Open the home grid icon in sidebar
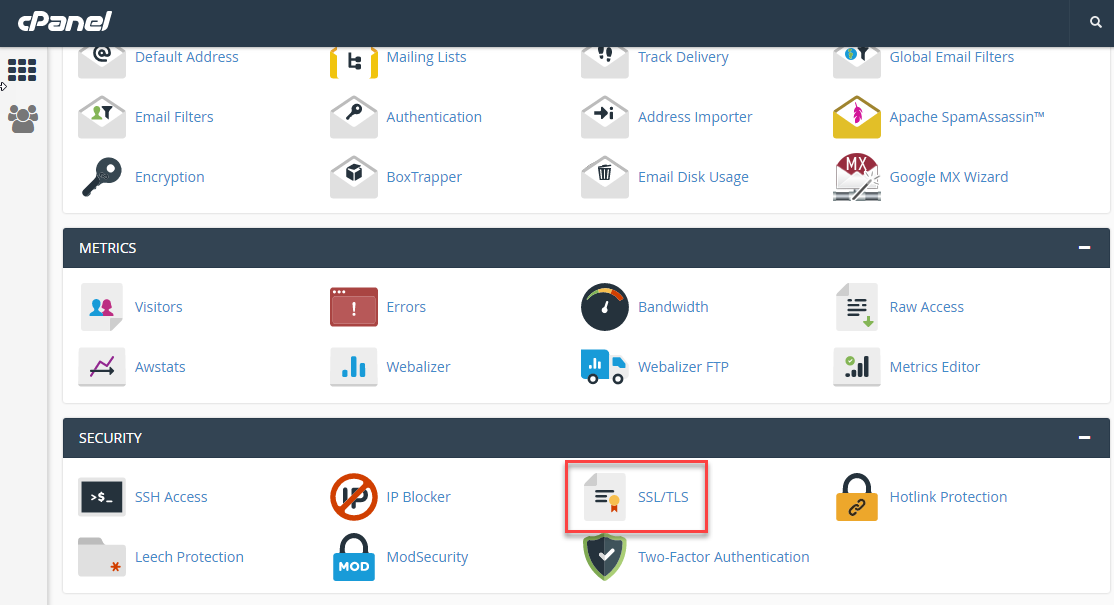 [22, 70]
